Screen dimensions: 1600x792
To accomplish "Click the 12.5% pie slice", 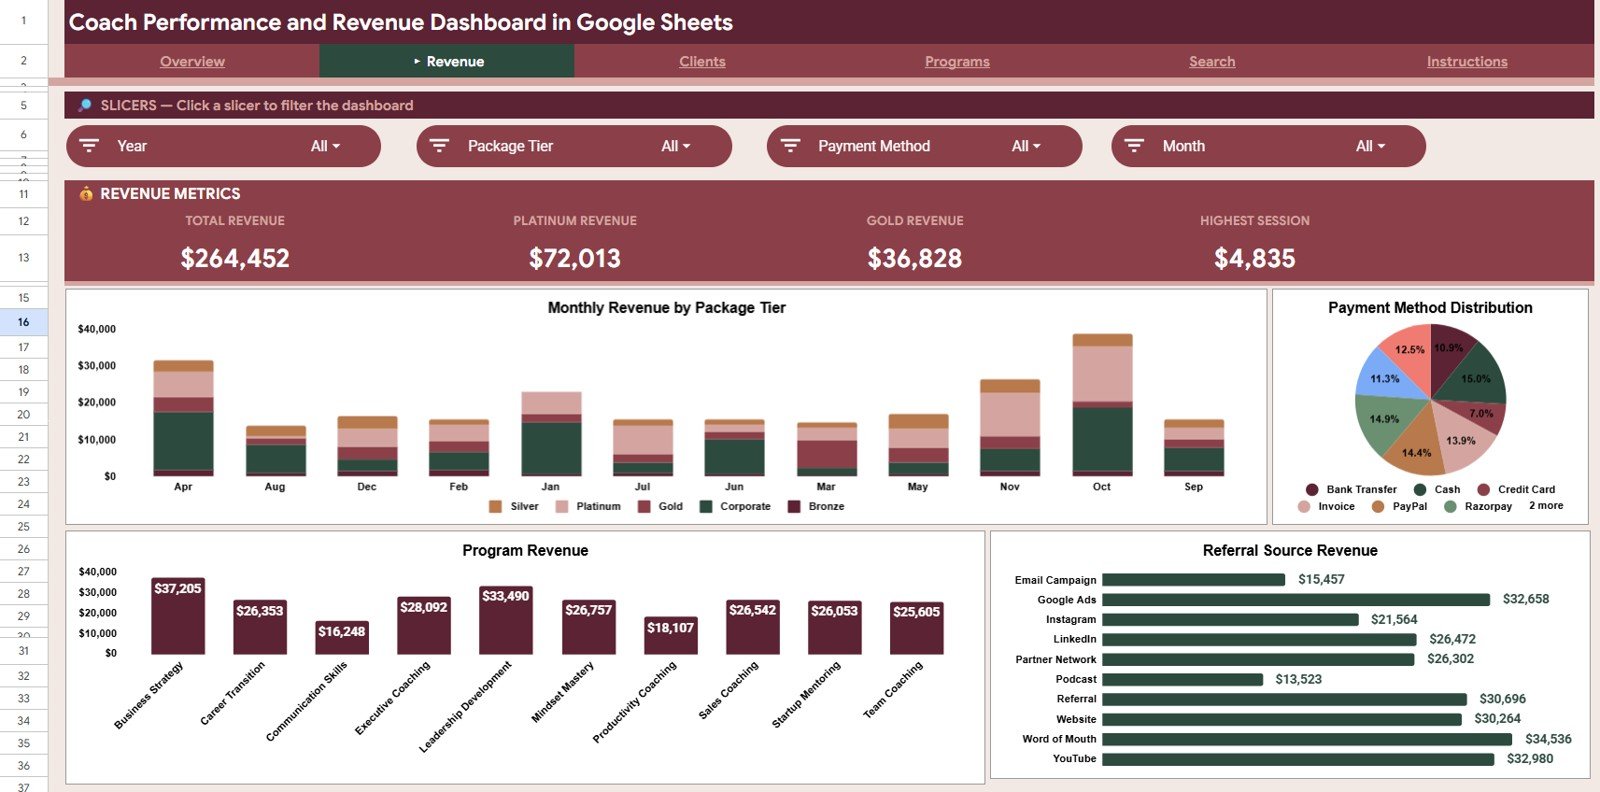I will [x=1410, y=358].
